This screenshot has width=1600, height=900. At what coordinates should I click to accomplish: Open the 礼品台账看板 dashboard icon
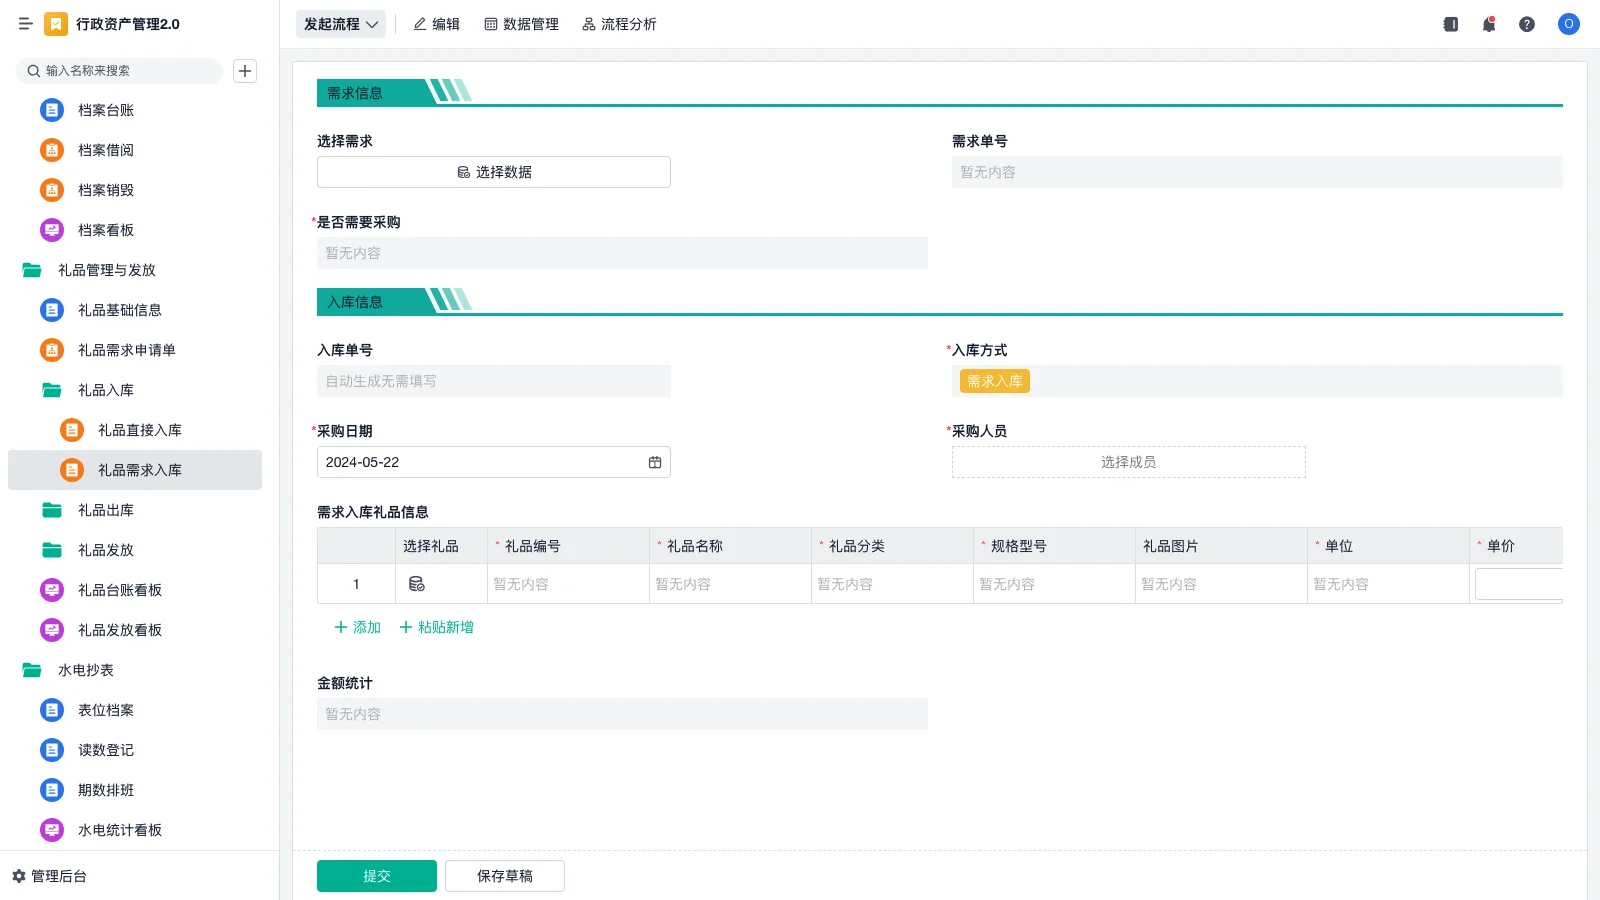coord(52,590)
